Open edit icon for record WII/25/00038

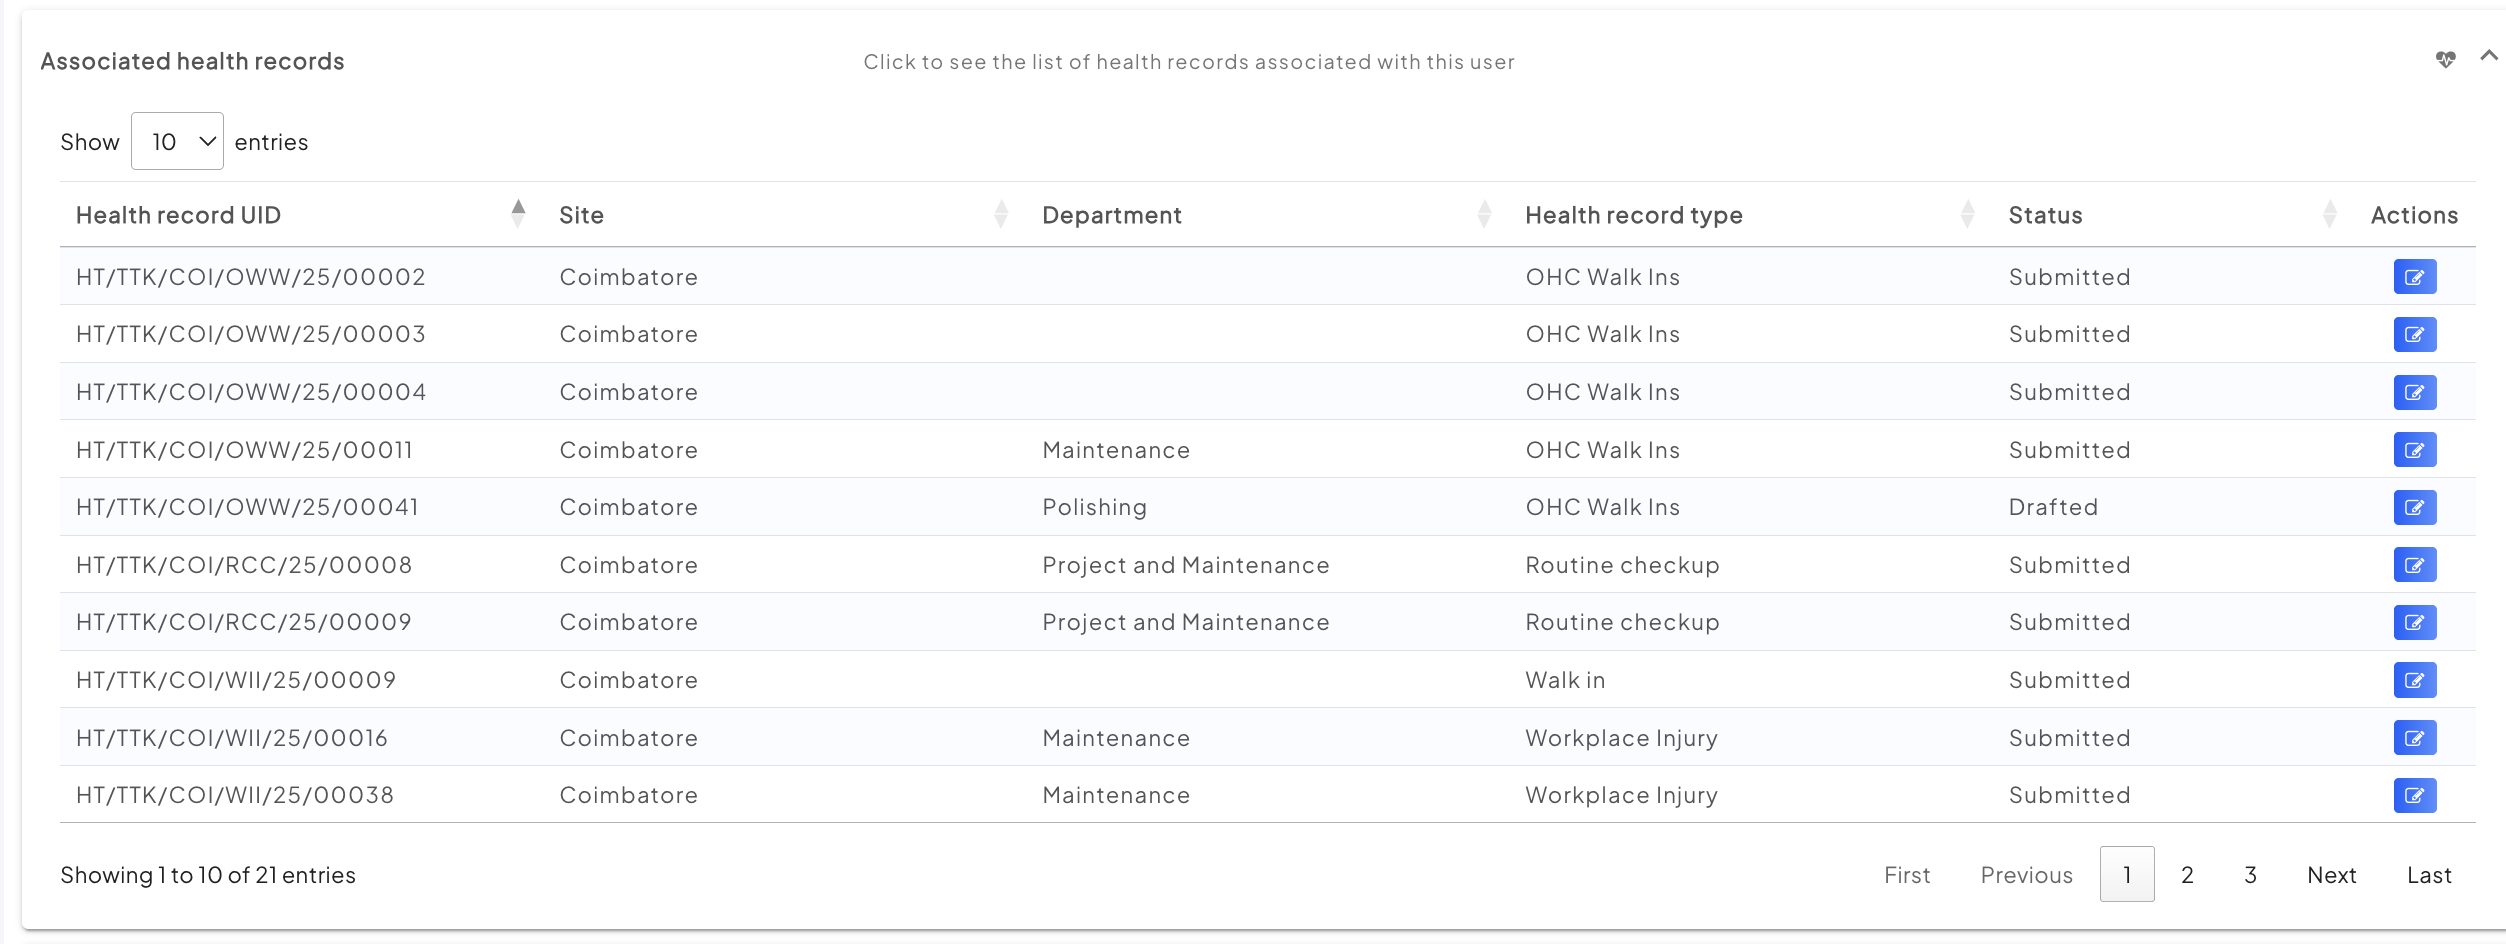(2414, 796)
